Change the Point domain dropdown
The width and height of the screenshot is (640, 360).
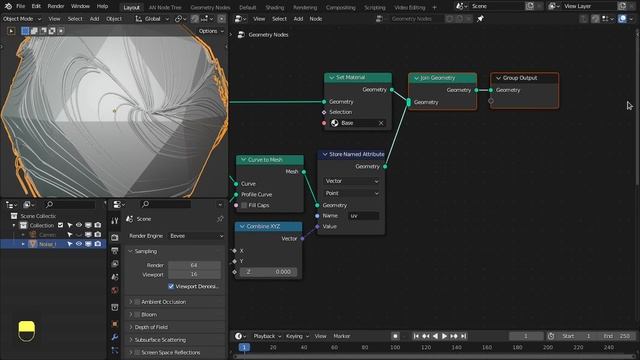coord(351,193)
